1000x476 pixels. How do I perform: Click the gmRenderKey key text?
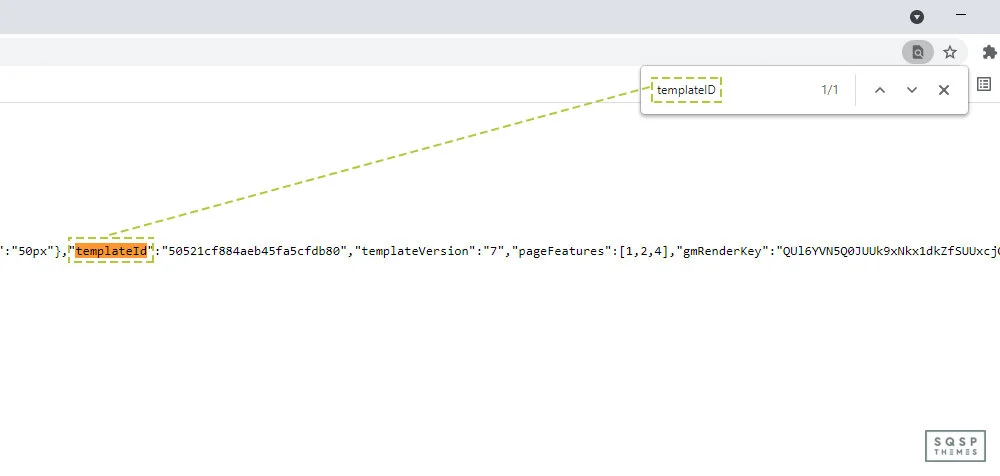(x=721, y=251)
